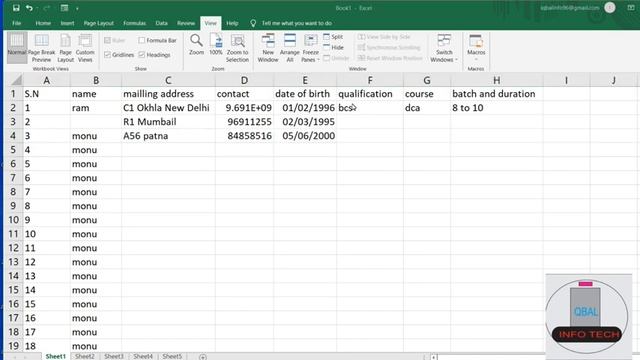640x360 pixels.
Task: Open a New Window
Action: pos(268,47)
